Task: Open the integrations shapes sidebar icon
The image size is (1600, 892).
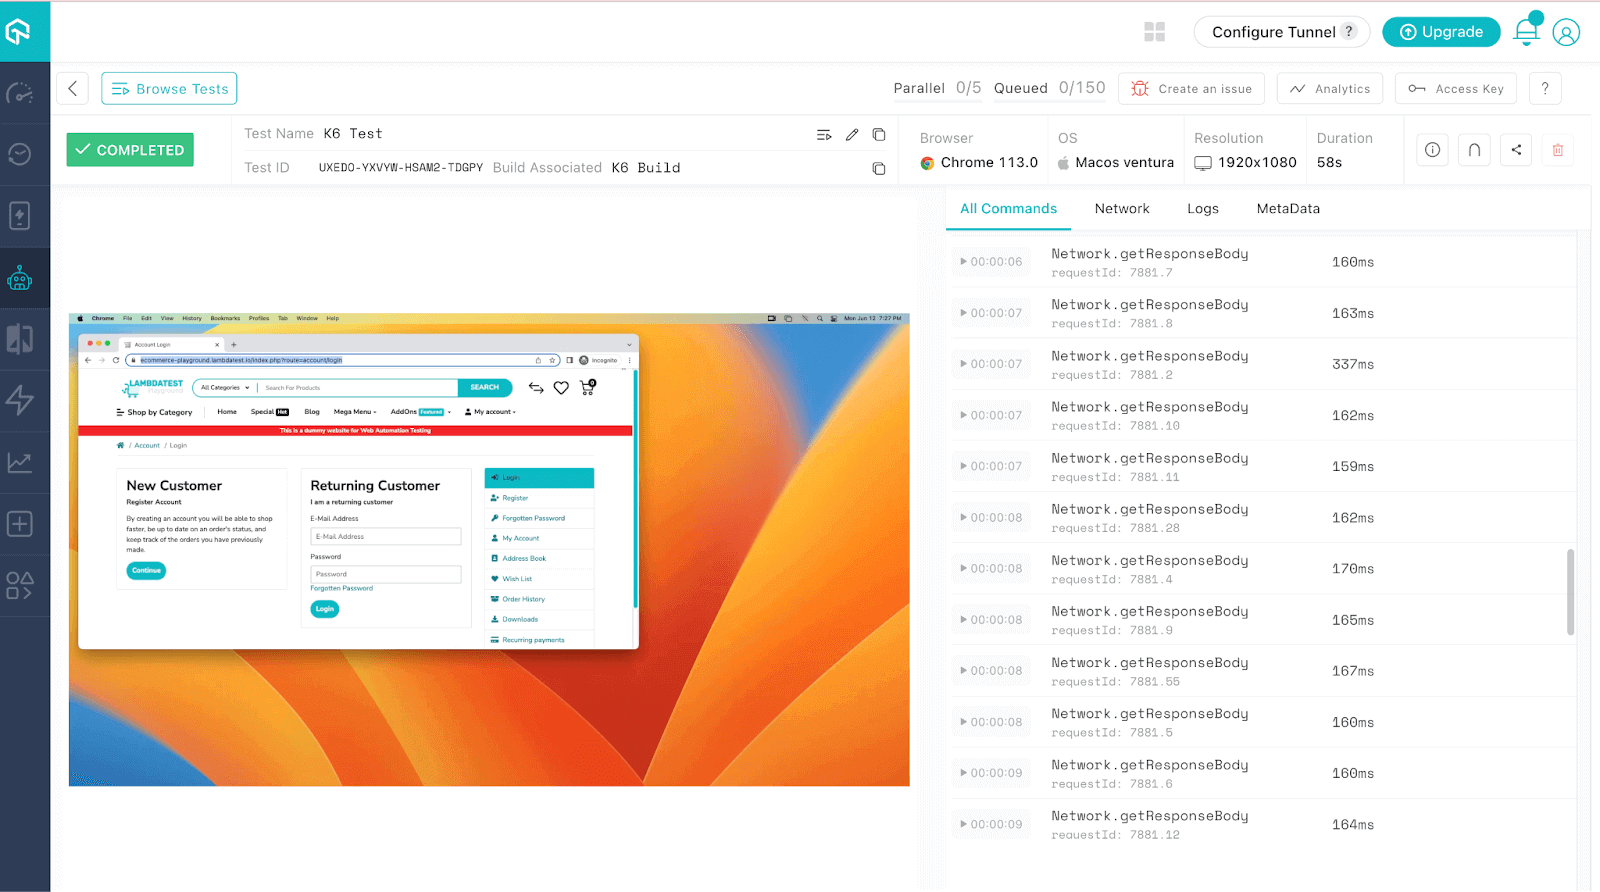Action: pyautogui.click(x=20, y=586)
